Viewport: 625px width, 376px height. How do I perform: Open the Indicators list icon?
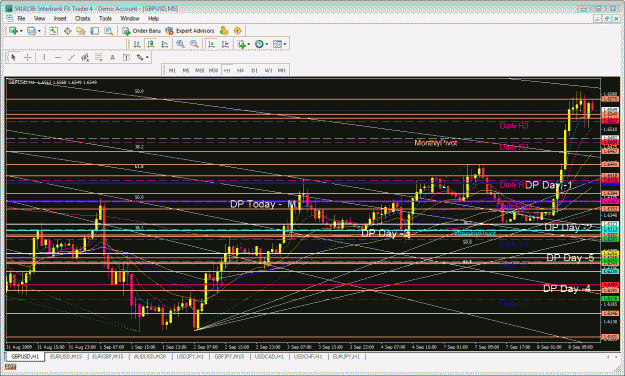[x=241, y=44]
